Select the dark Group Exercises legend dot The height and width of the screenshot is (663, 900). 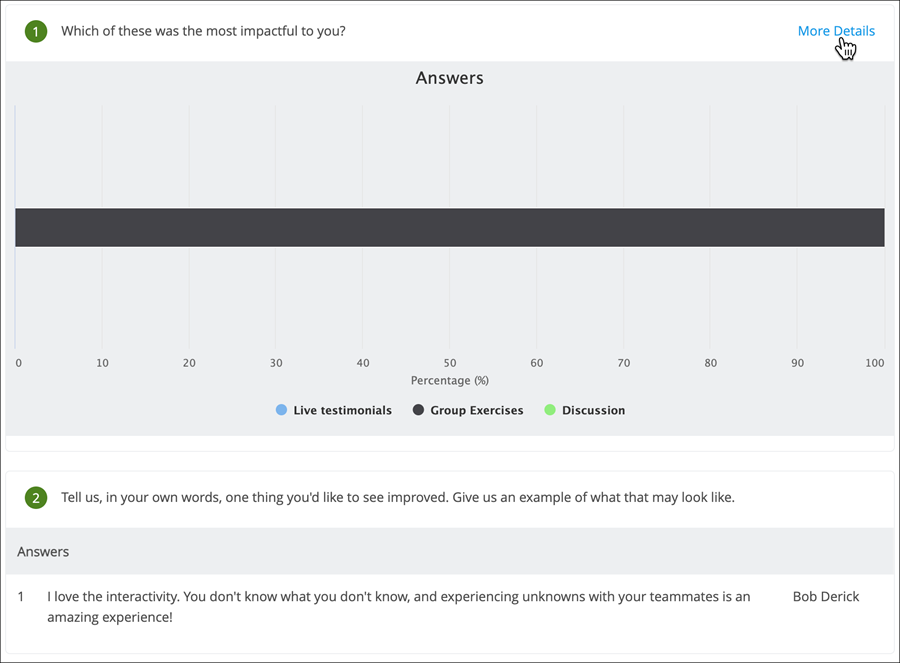point(416,409)
